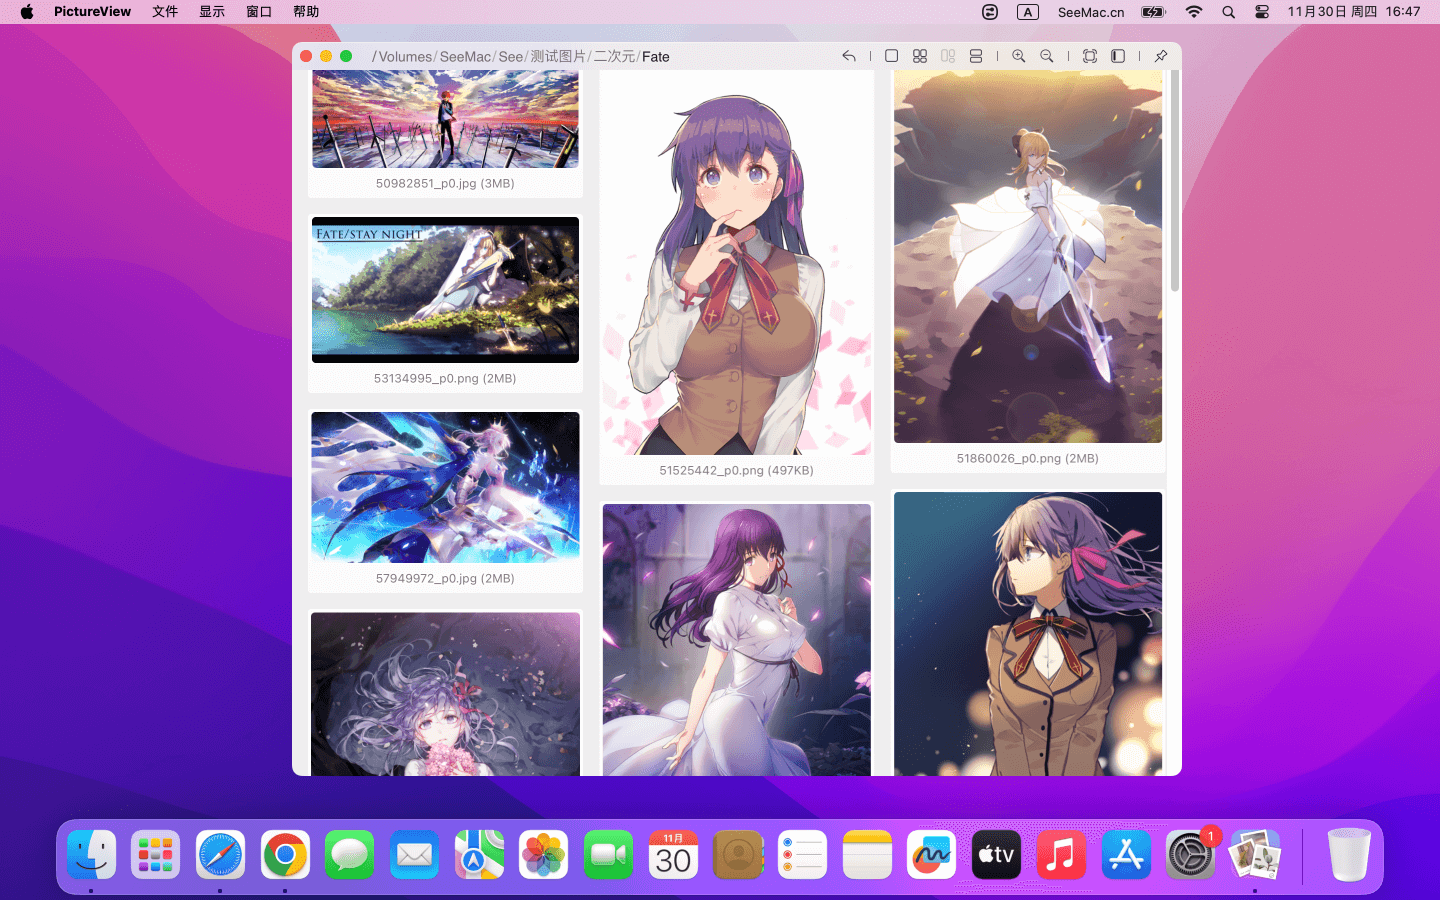The image size is (1440, 900).
Task: Open FaceTime from the Dock
Action: (608, 855)
